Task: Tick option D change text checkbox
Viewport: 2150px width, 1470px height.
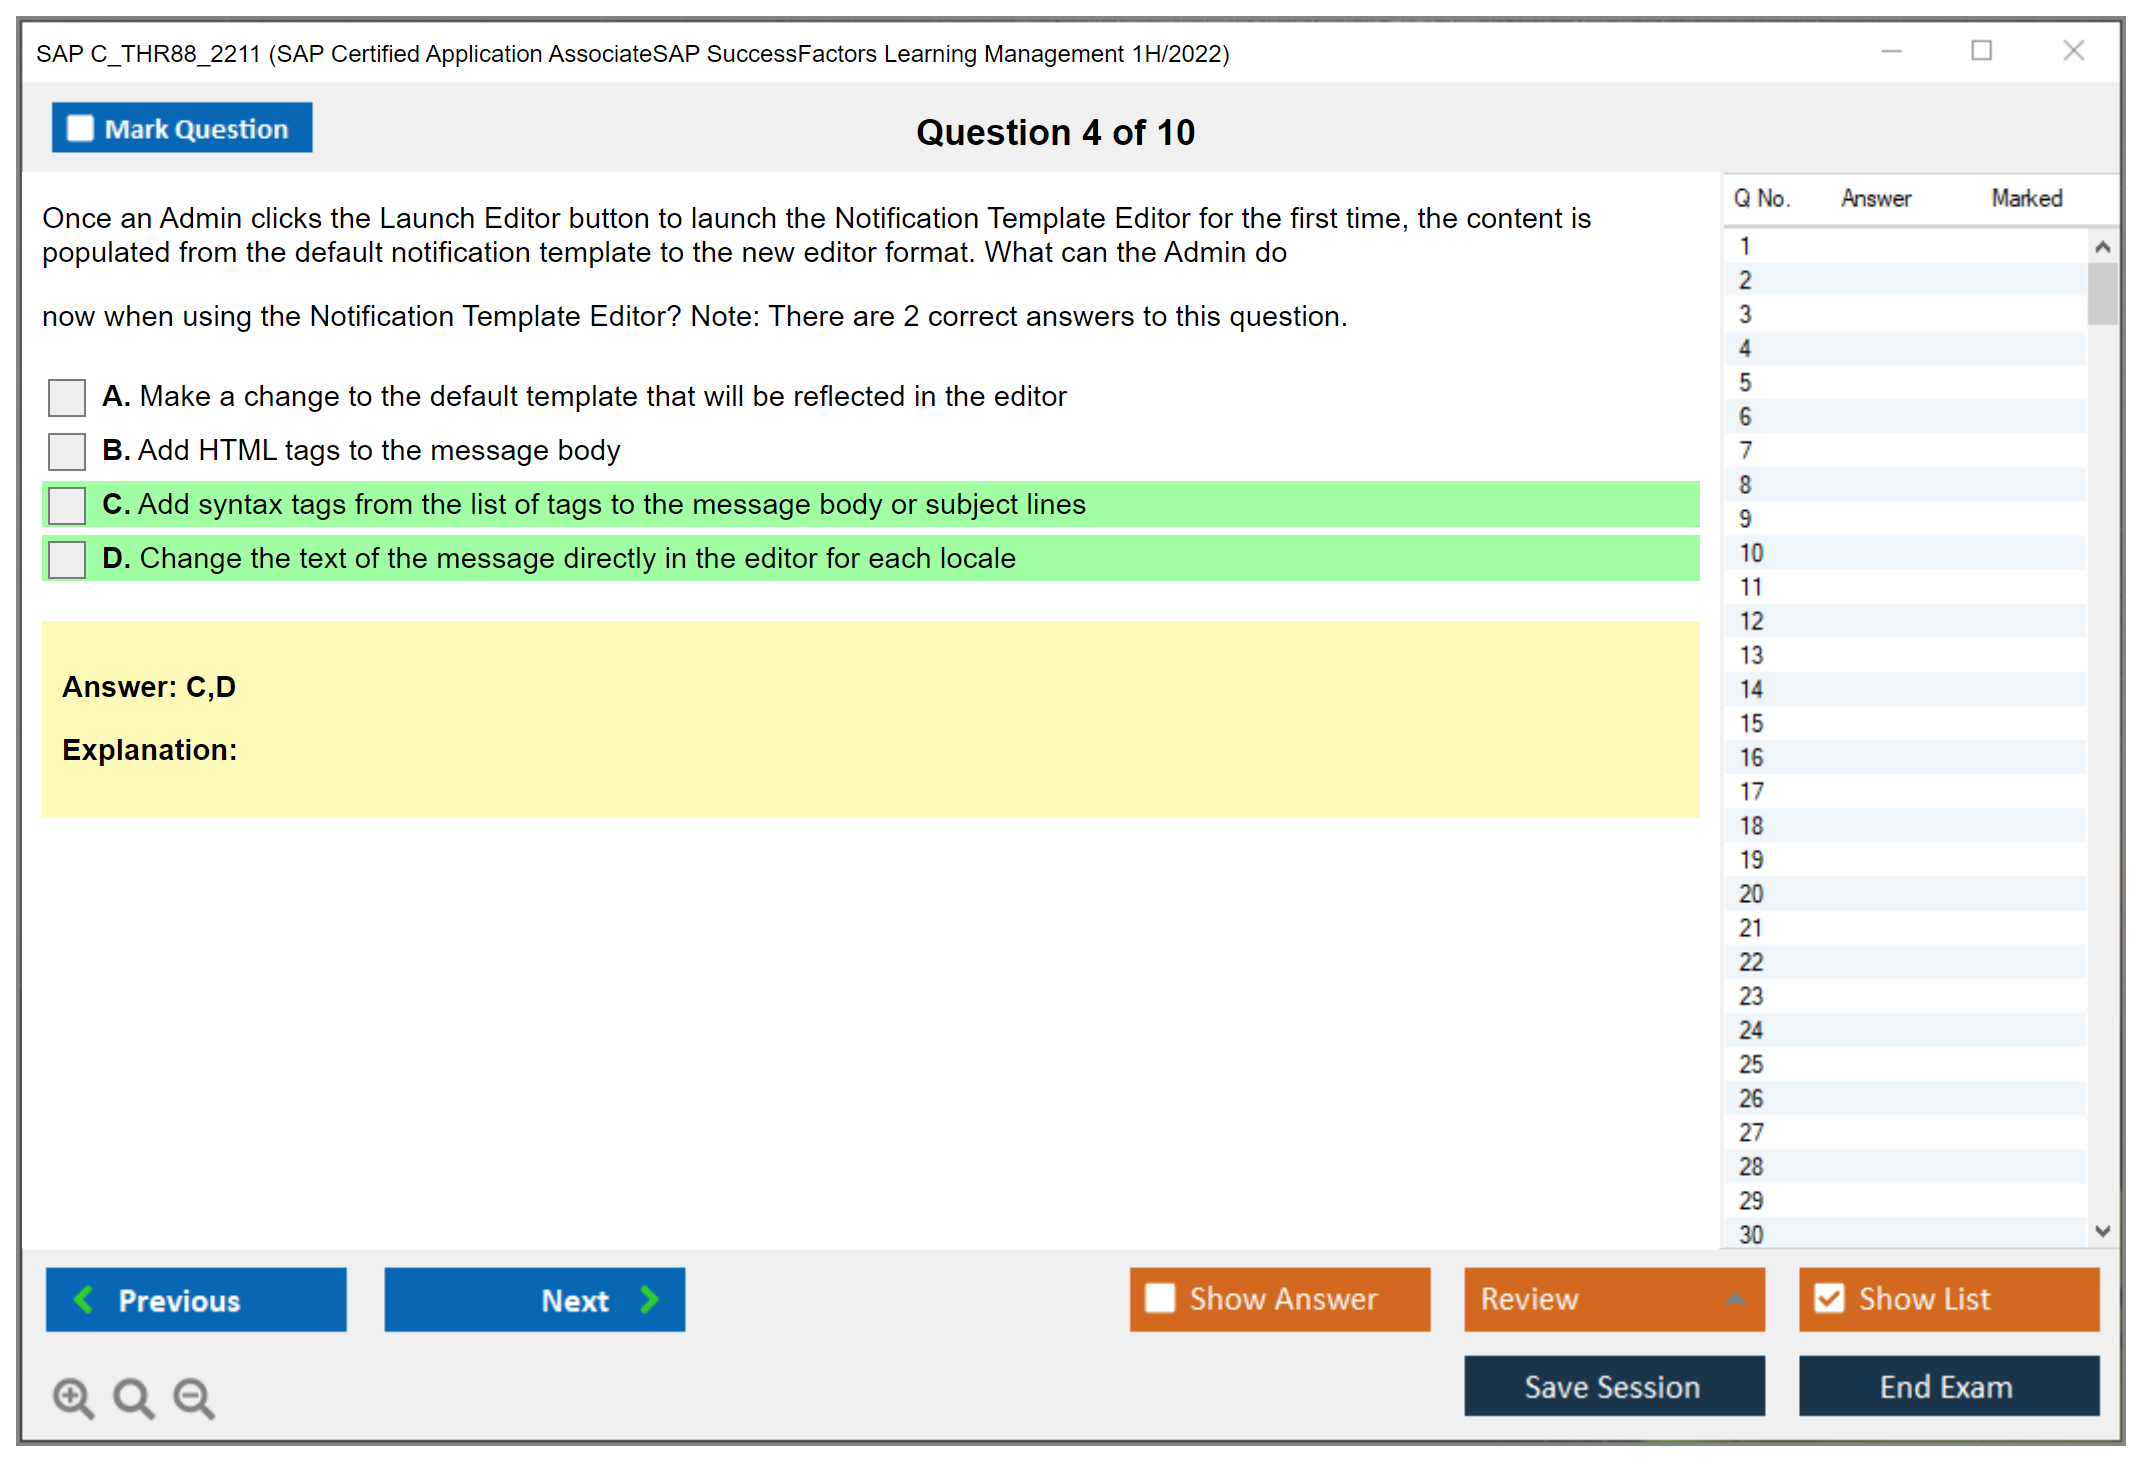Action: 67,559
